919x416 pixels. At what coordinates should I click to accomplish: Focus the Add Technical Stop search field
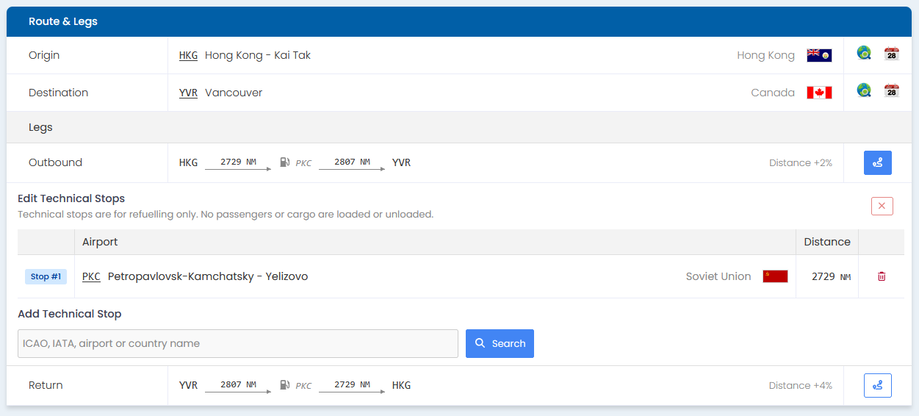238,343
